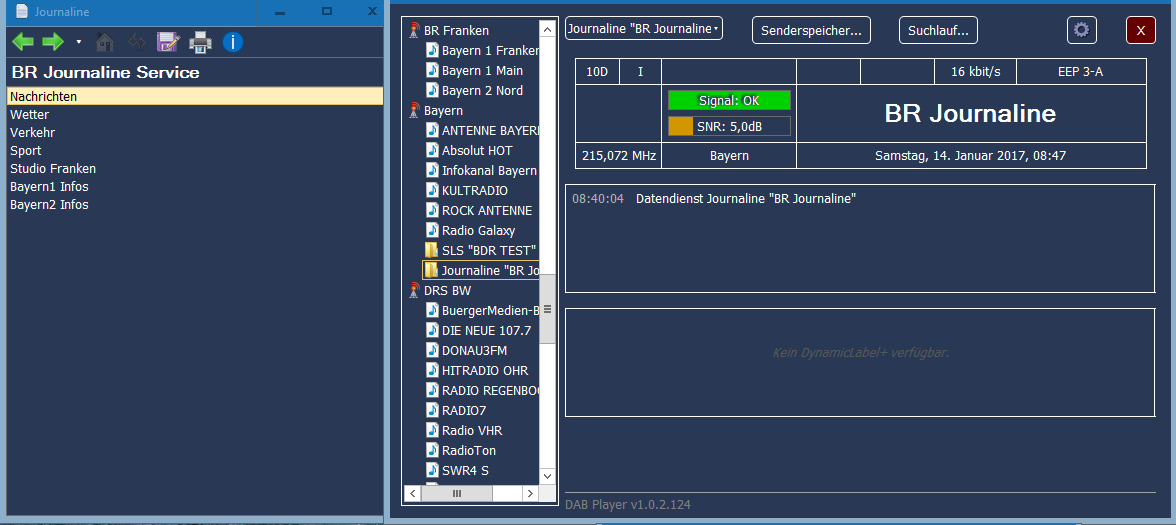Click the Senderspeicher... button
Image resolution: width=1176 pixels, height=525 pixels.
(x=811, y=30)
